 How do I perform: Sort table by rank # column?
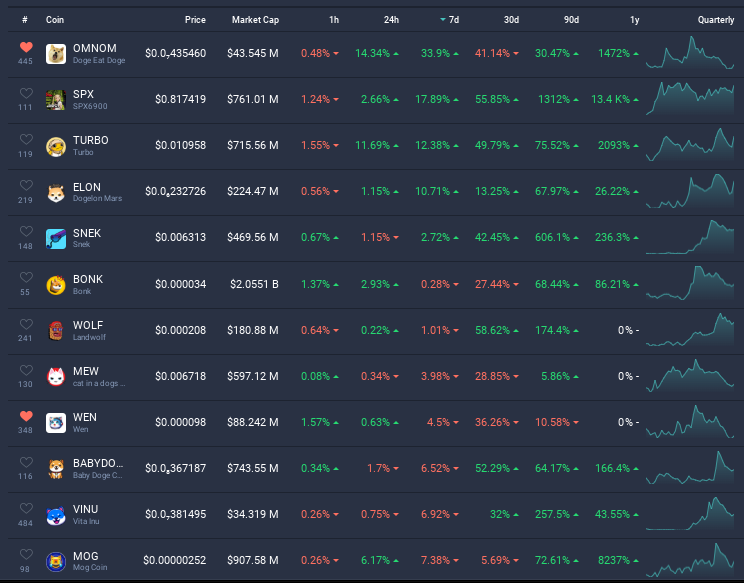pos(25,19)
